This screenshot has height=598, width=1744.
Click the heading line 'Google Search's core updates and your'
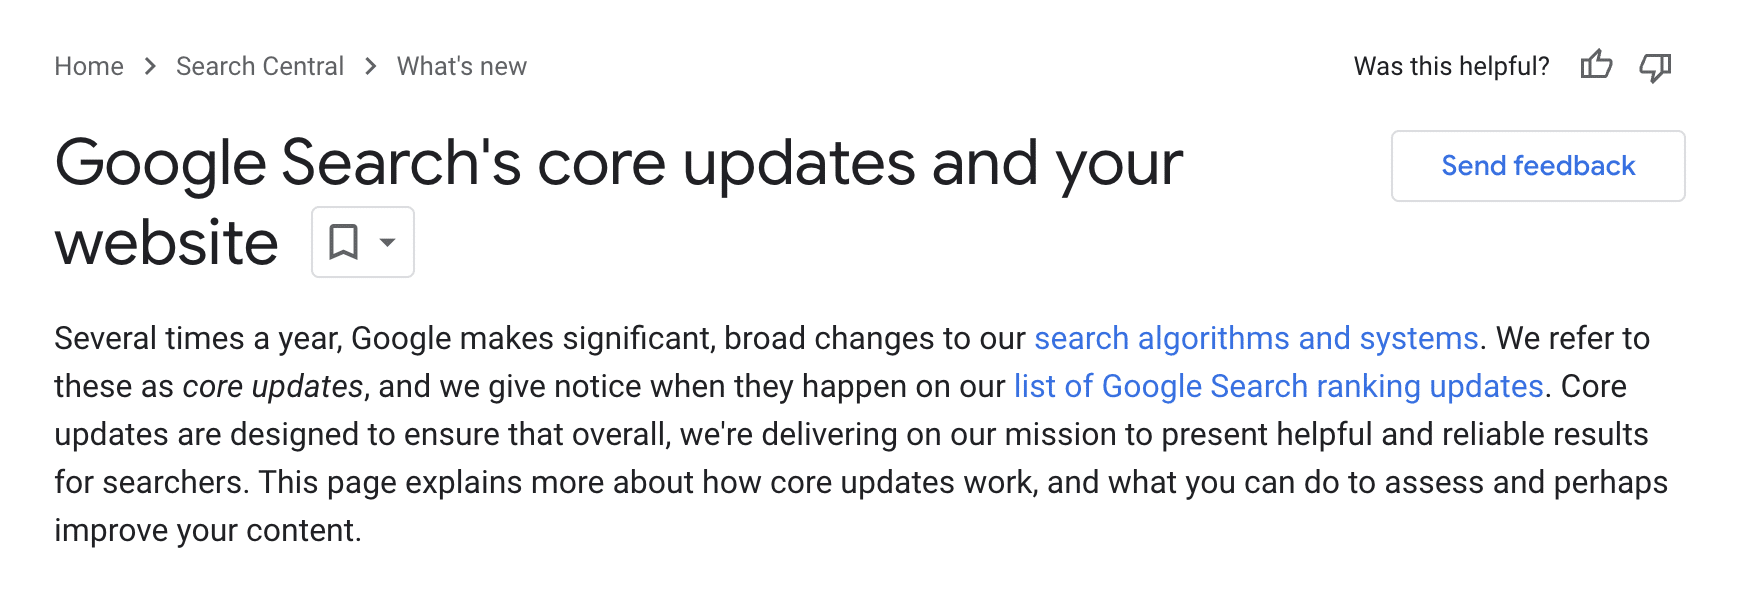coord(619,163)
